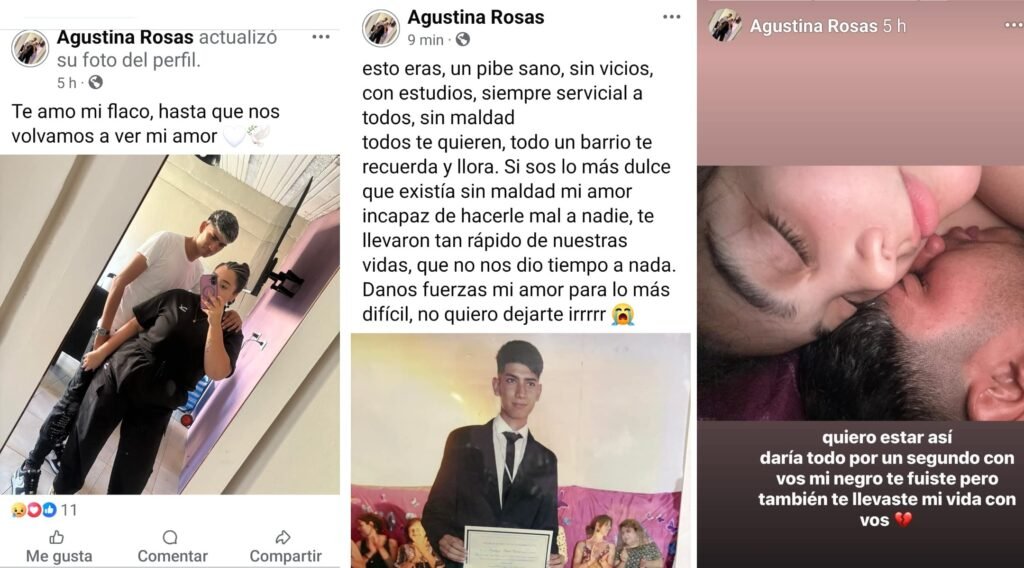Open the mirror selfie couple photo
Screen dimensions: 1024x568
coord(170,324)
